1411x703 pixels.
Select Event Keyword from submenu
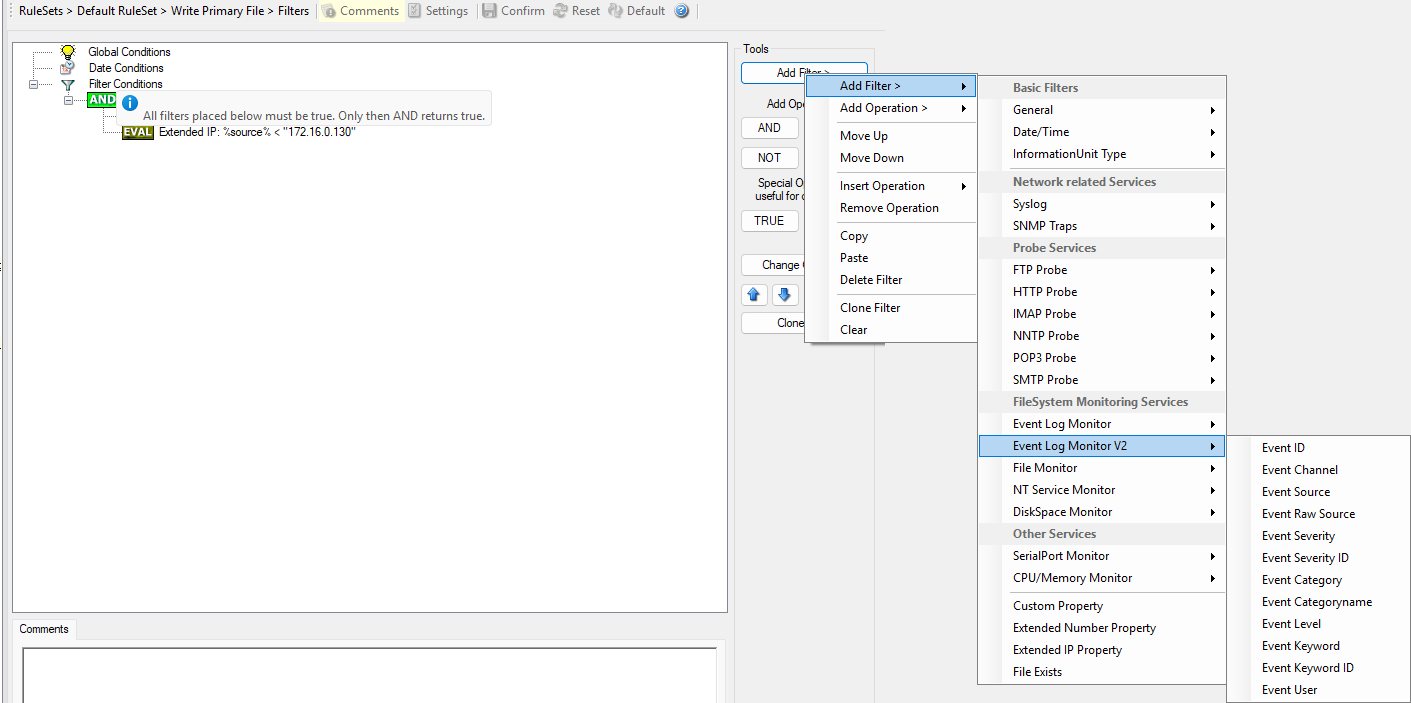tap(1319, 646)
